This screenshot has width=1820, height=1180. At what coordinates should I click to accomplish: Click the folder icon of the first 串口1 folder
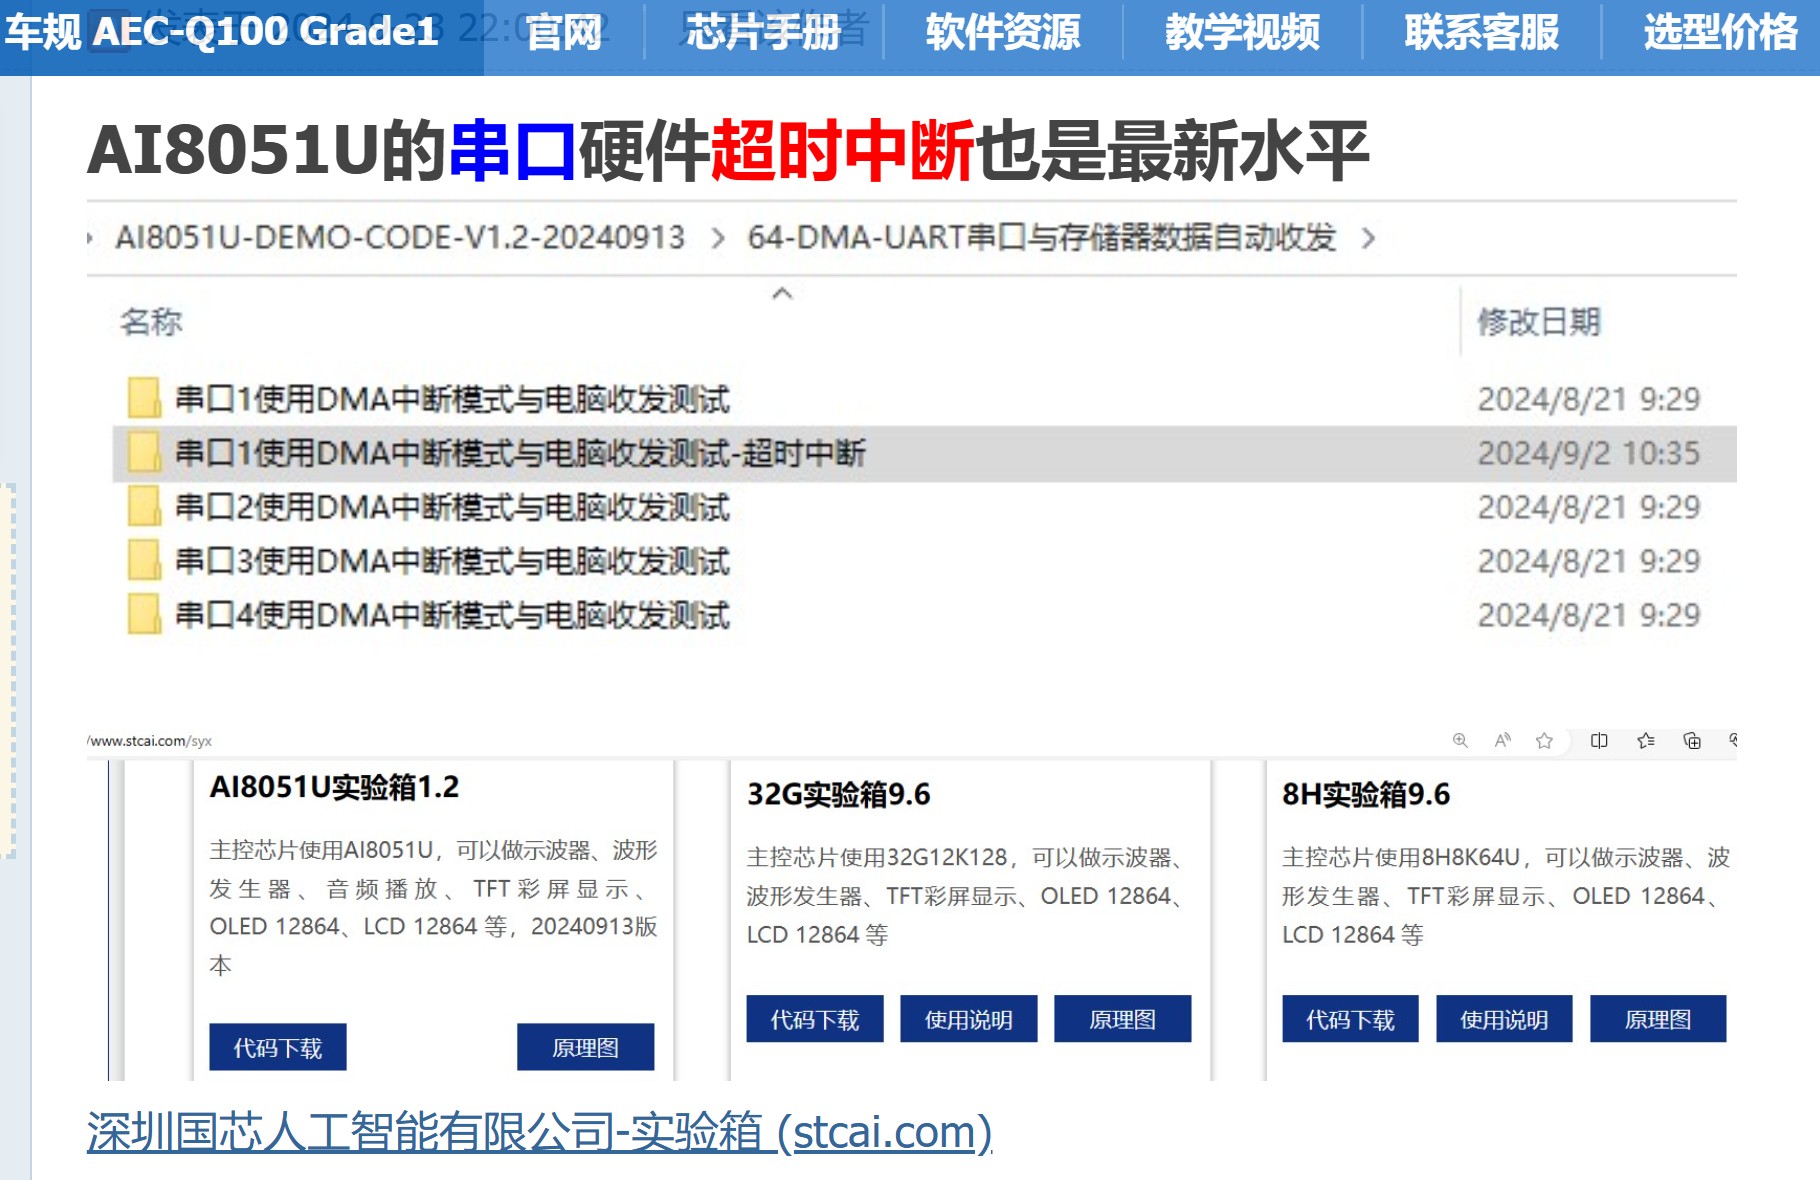(x=145, y=399)
